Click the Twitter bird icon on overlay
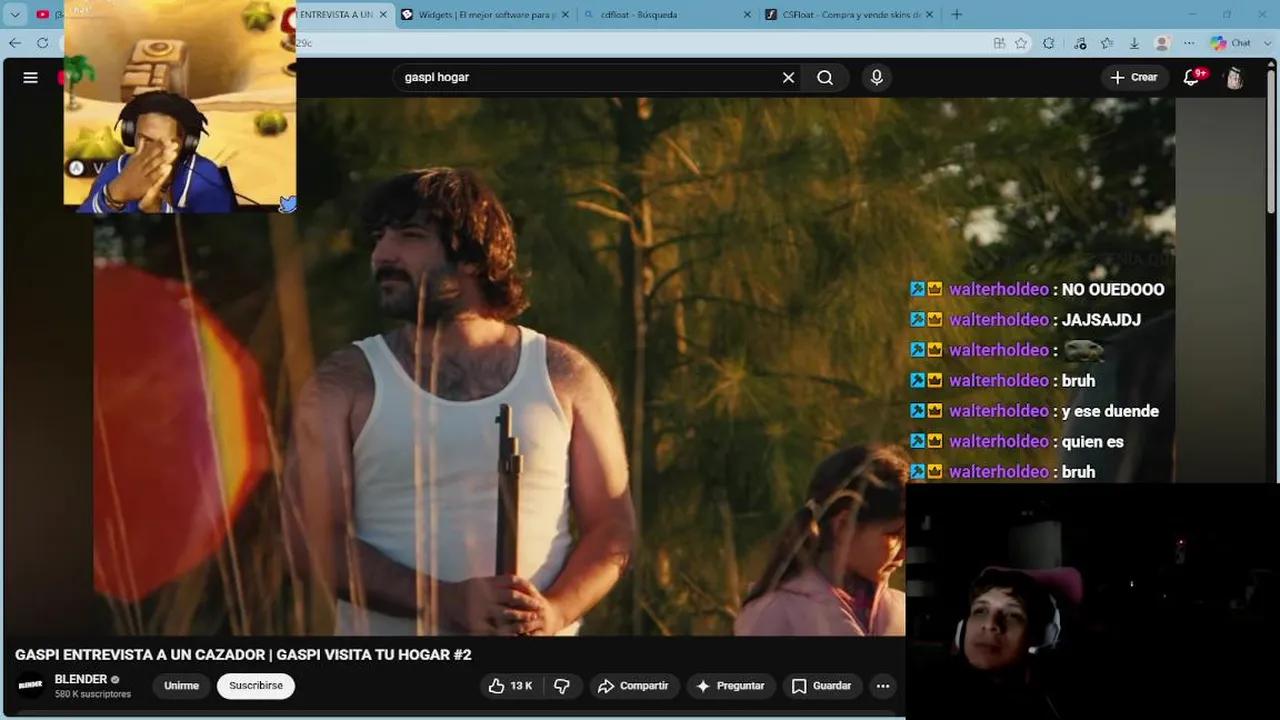This screenshot has height=720, width=1280. (x=287, y=204)
